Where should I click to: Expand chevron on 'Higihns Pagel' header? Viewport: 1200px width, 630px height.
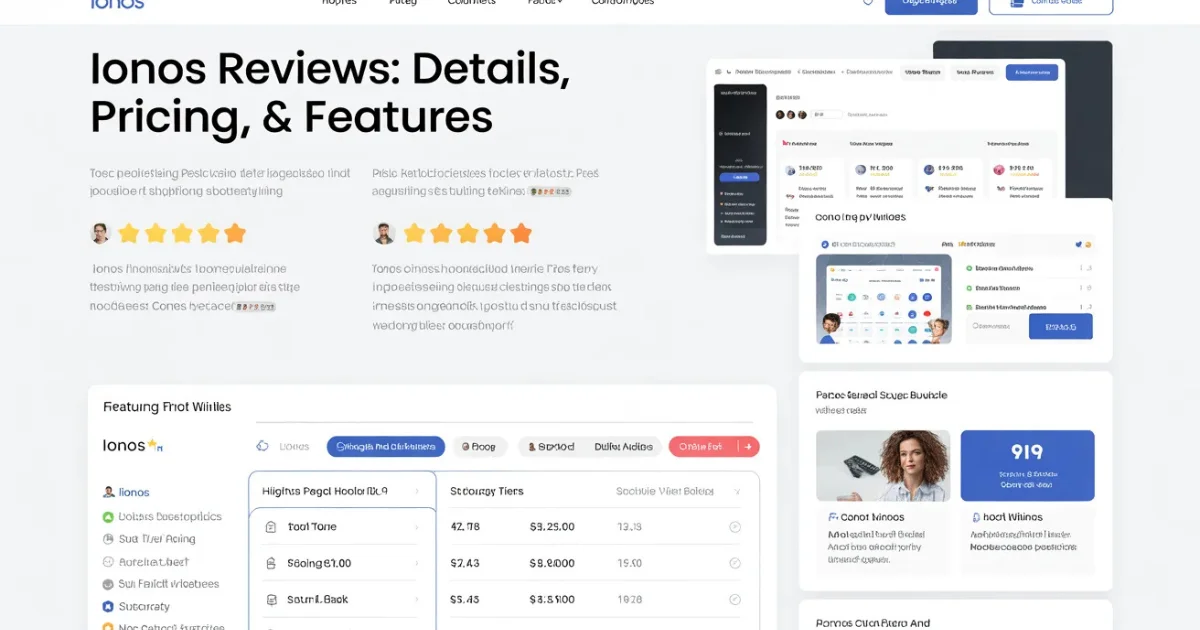point(417,491)
